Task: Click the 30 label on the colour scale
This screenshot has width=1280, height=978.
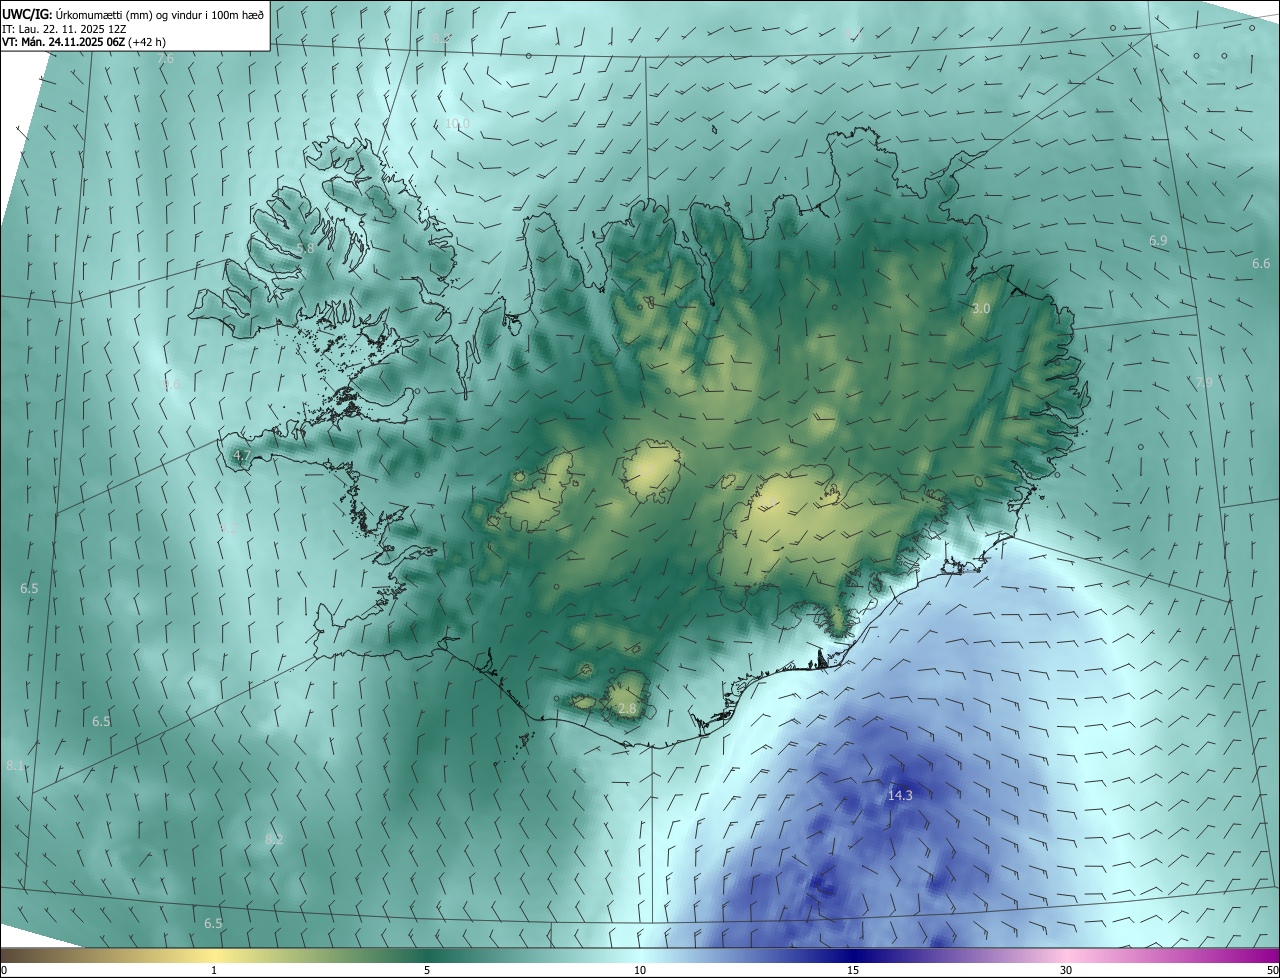Action: click(1066, 970)
